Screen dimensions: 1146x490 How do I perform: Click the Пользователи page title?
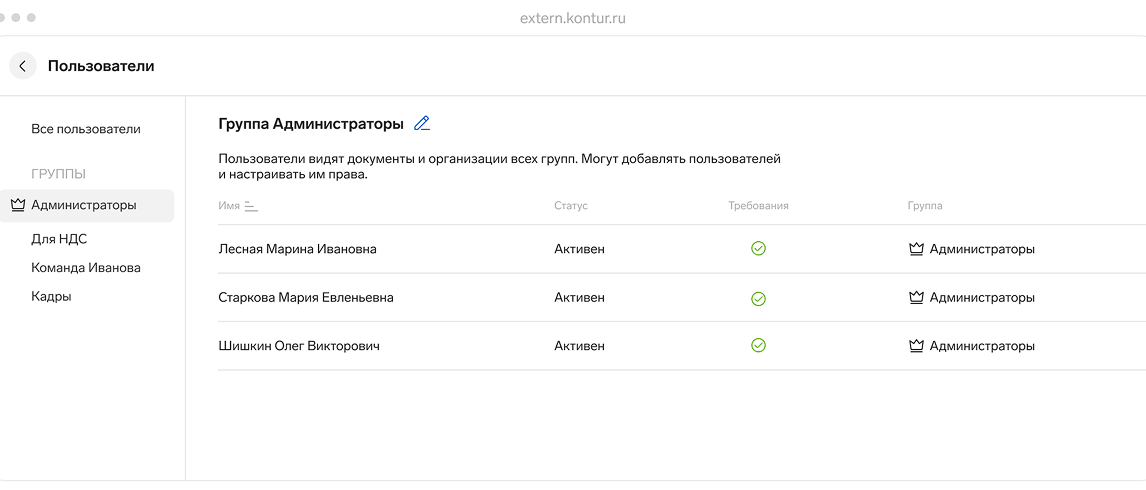click(102, 66)
